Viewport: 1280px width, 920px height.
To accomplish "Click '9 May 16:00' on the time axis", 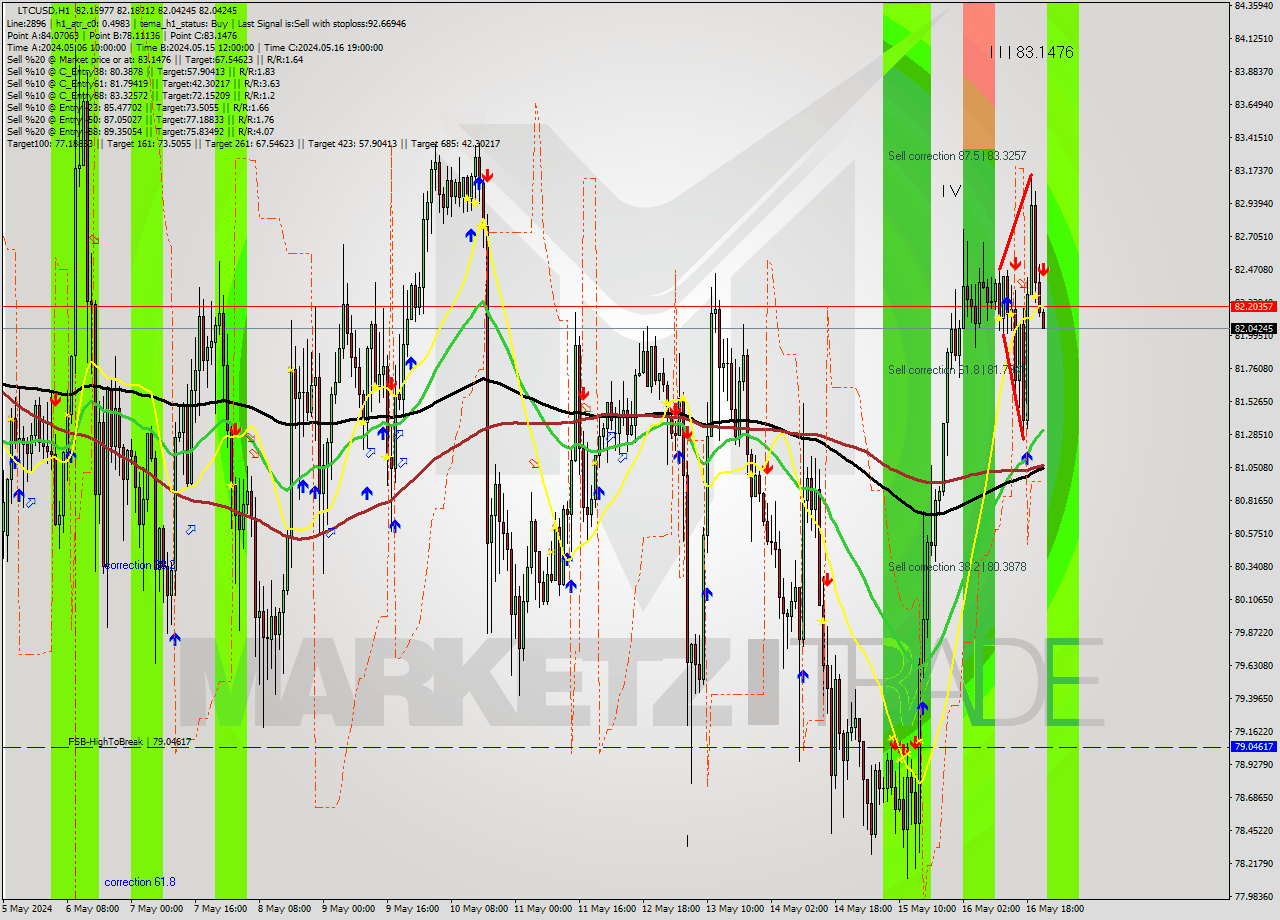I will pyautogui.click(x=412, y=909).
